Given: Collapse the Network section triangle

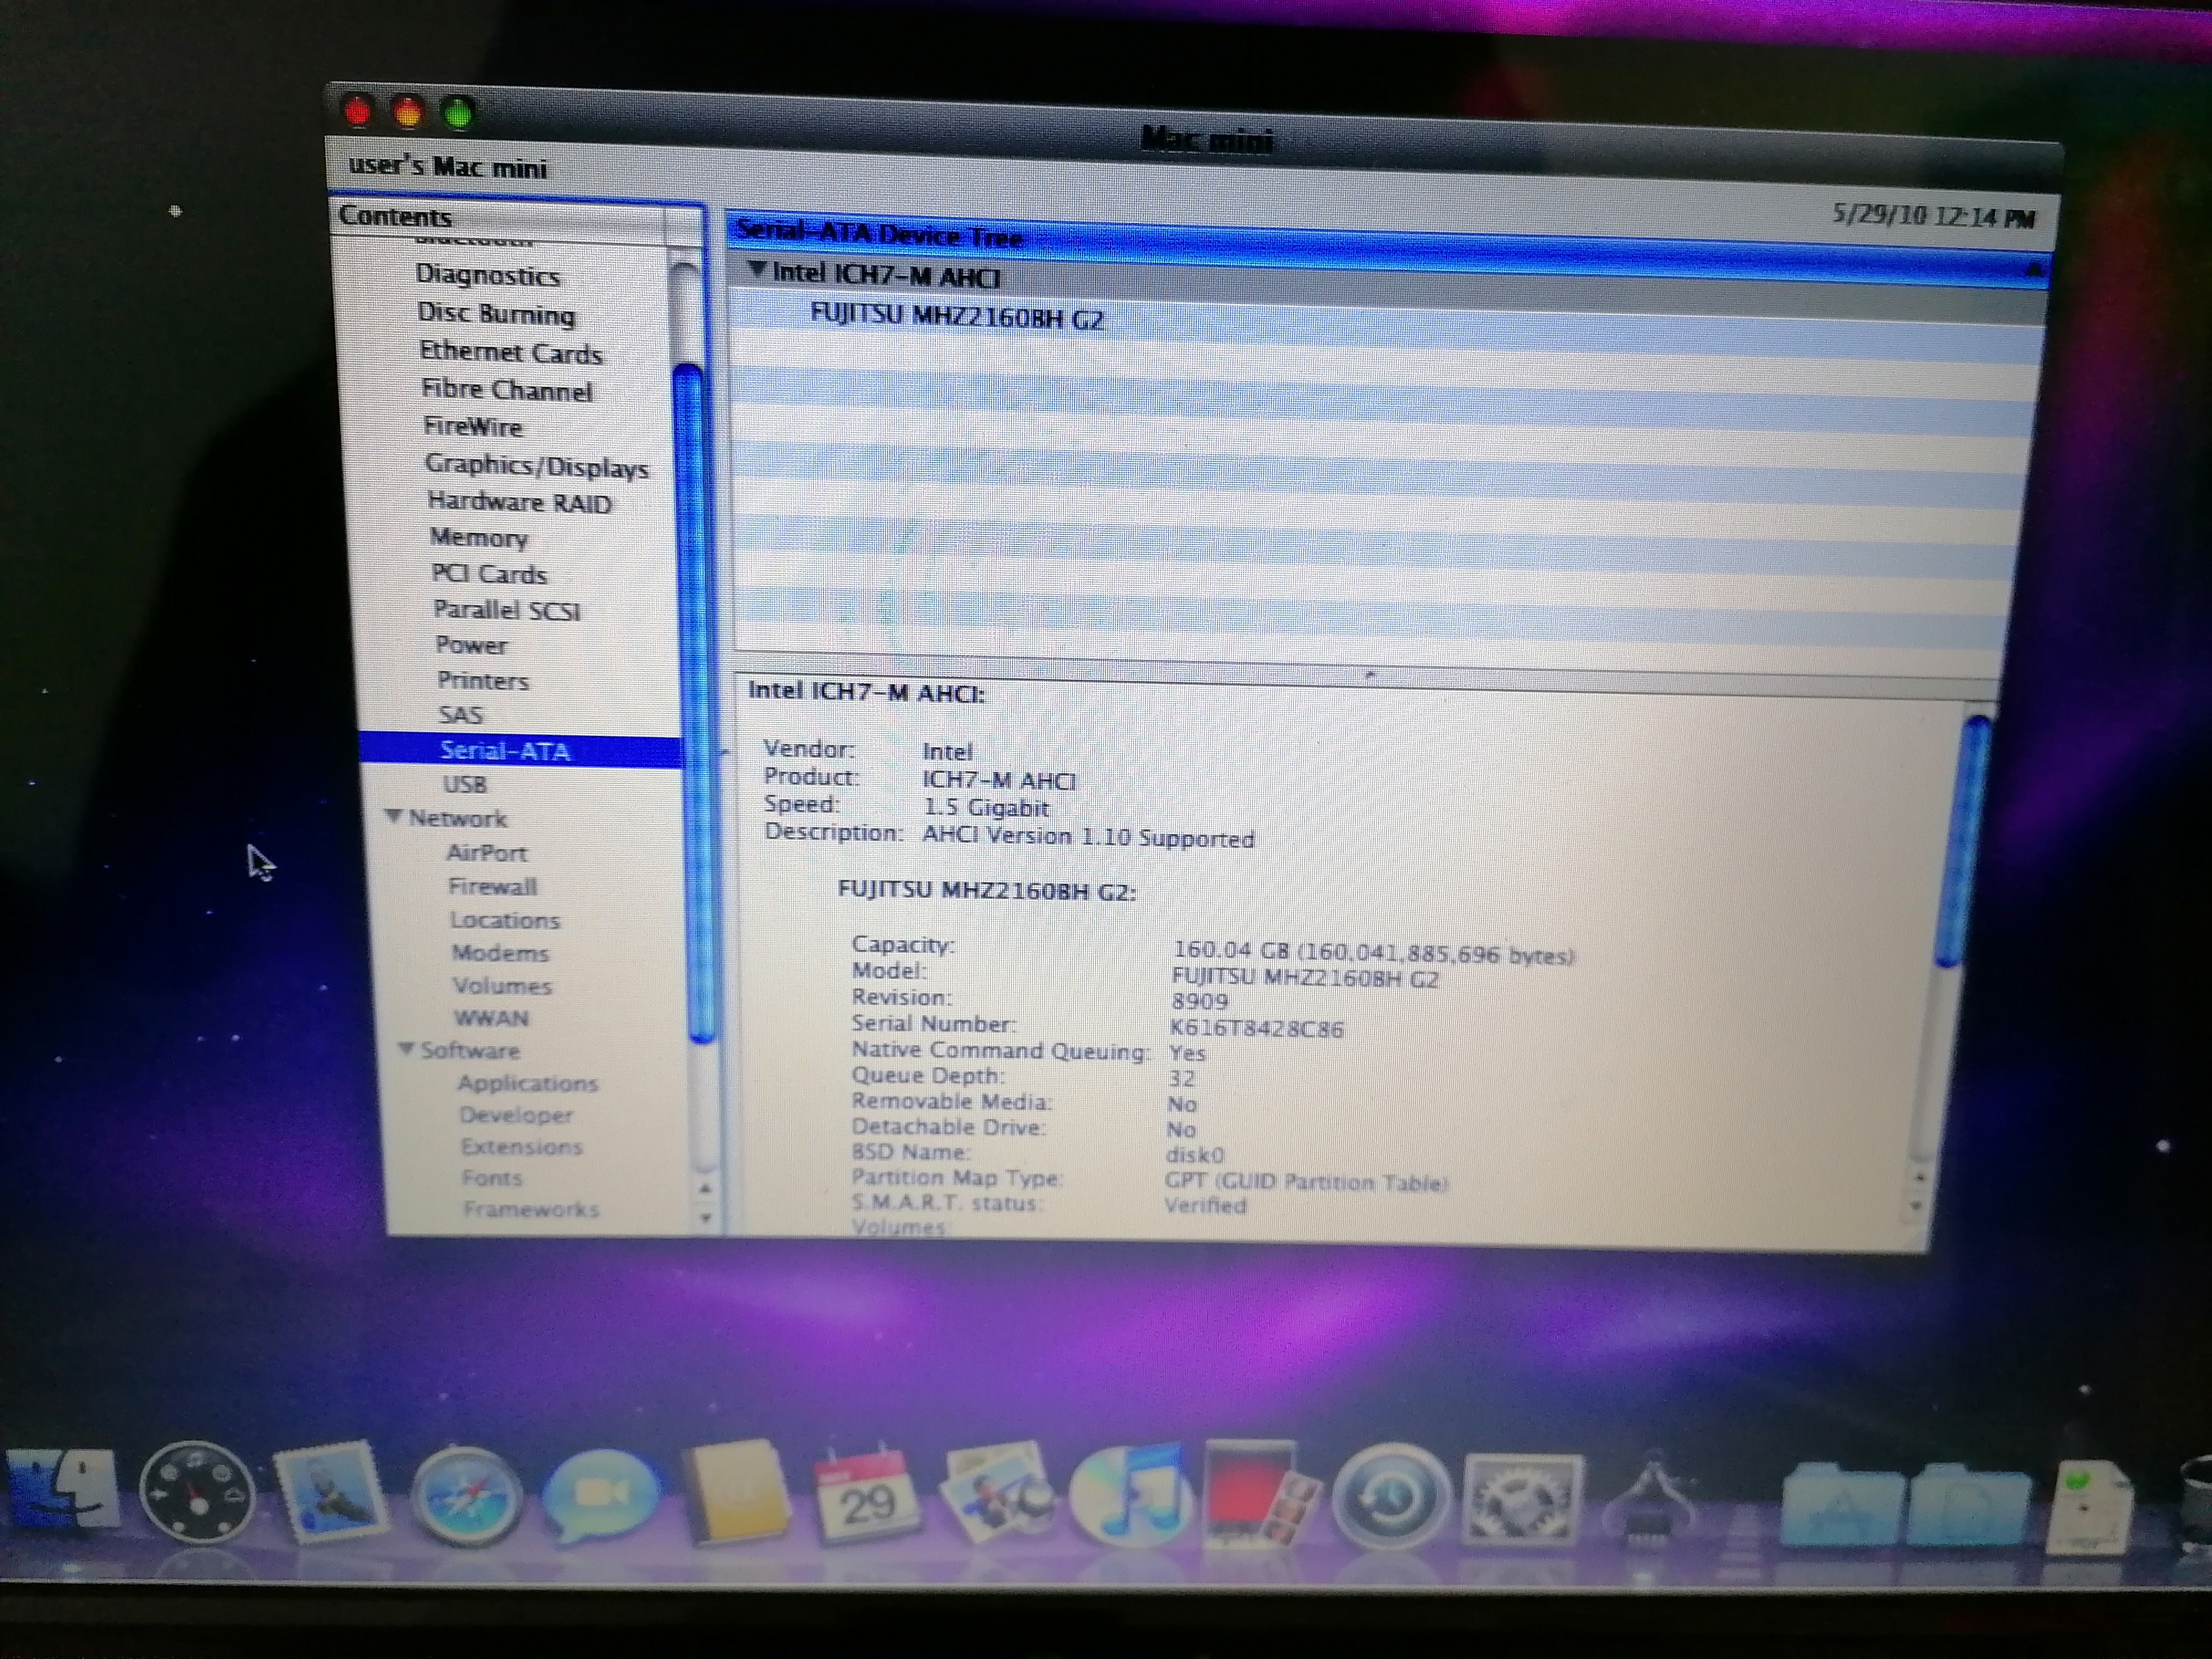Looking at the screenshot, I should click(394, 816).
